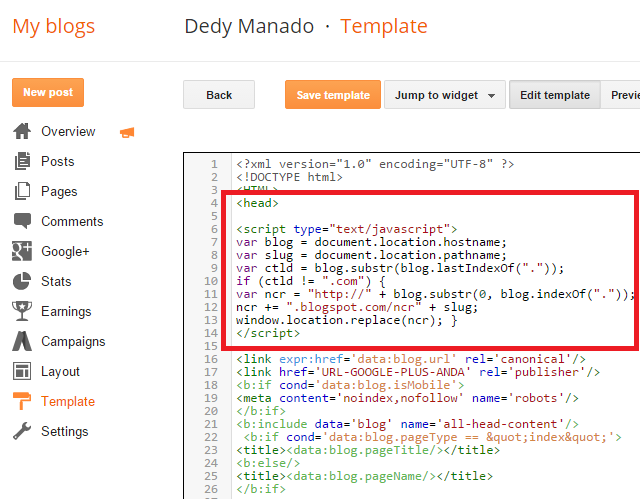Screen dimensions: 640x499
Task: Click the </b:if> on line 20
Action: point(261,411)
